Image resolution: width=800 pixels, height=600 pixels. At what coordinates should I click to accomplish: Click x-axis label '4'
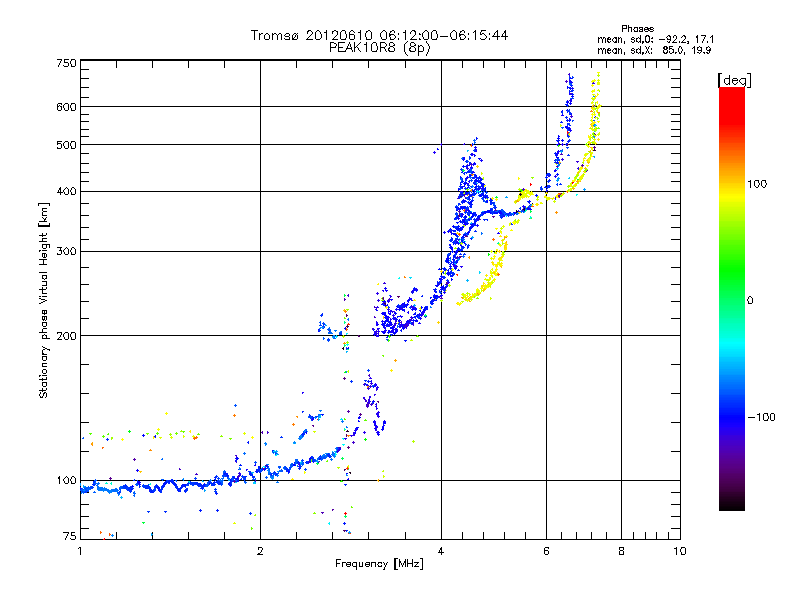(x=441, y=552)
